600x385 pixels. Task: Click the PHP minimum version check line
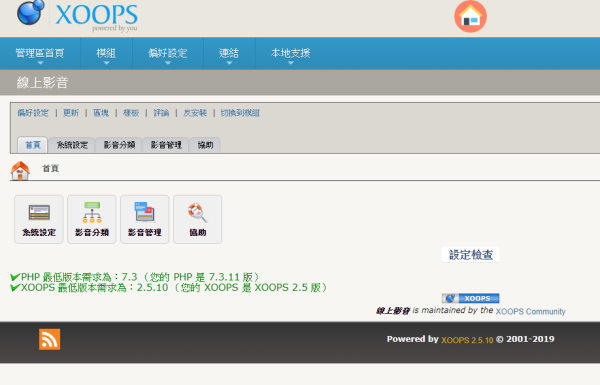pyautogui.click(x=136, y=277)
